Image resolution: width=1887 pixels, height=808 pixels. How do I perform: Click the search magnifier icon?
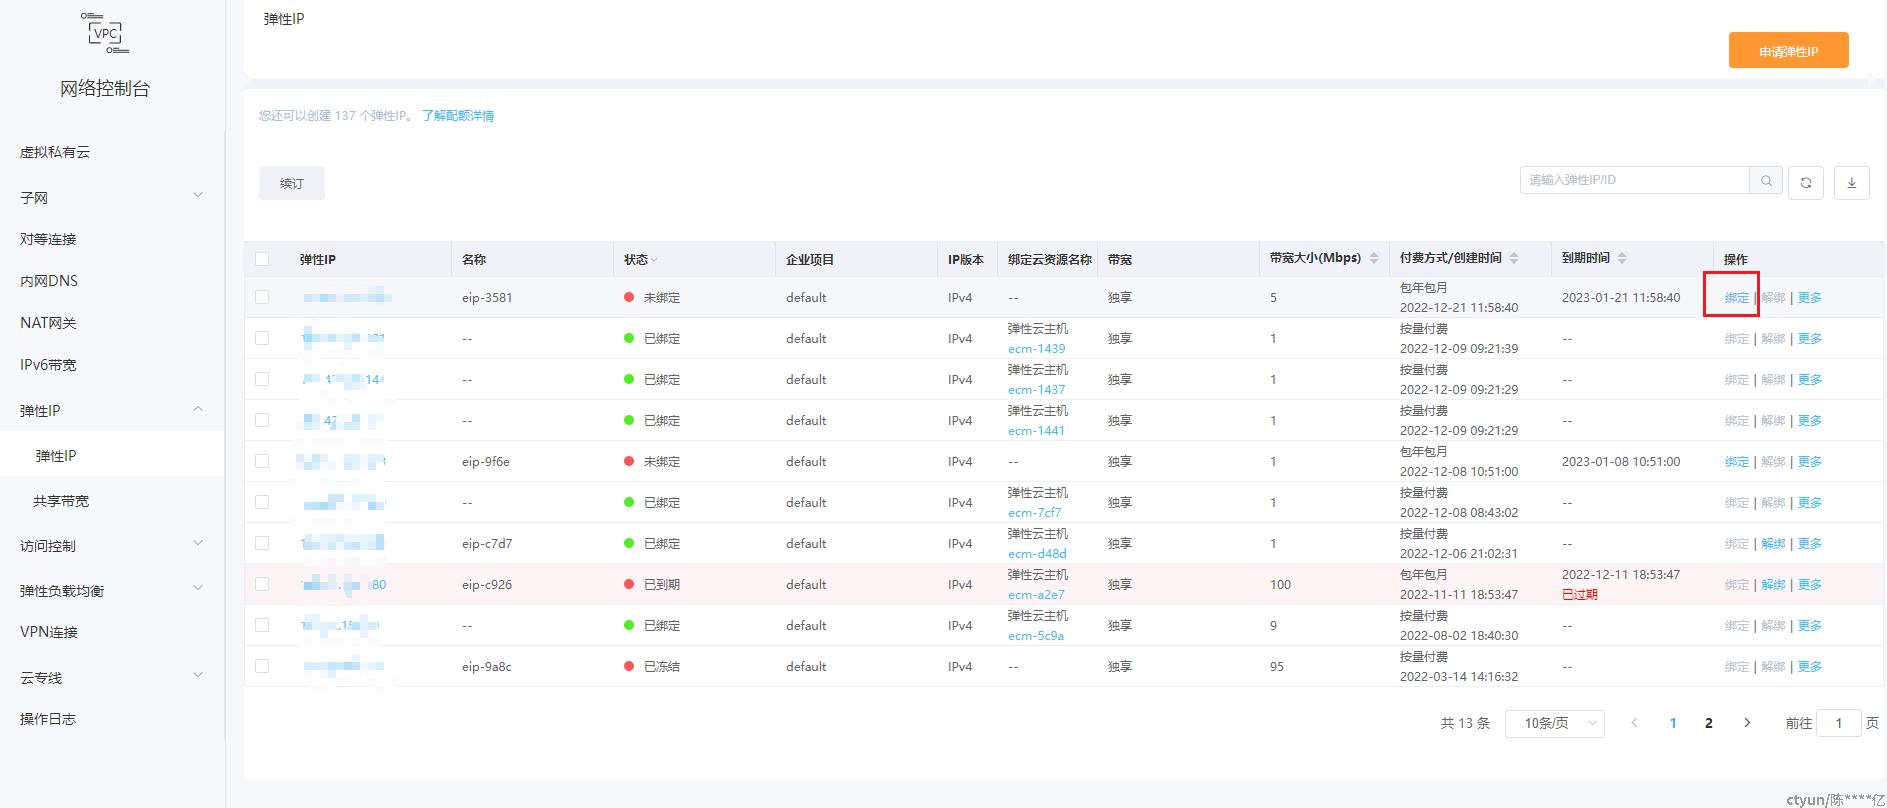pyautogui.click(x=1766, y=181)
